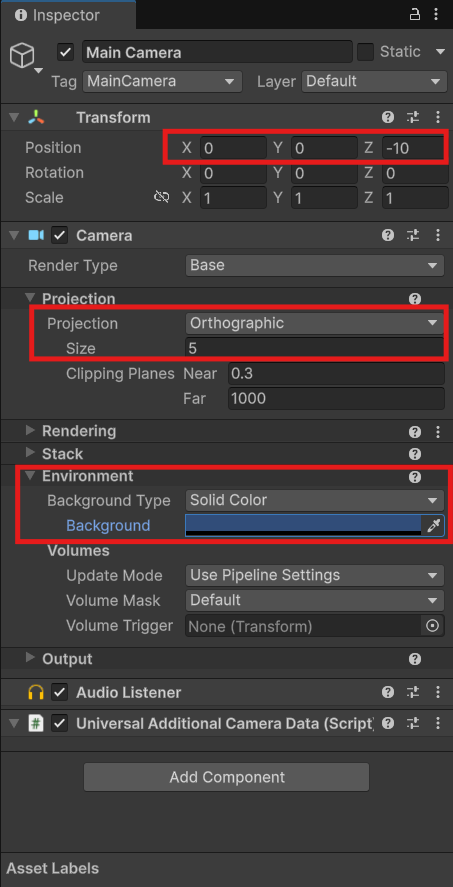Click the Inspector lock icon
This screenshot has height=887, width=453.
(x=415, y=15)
